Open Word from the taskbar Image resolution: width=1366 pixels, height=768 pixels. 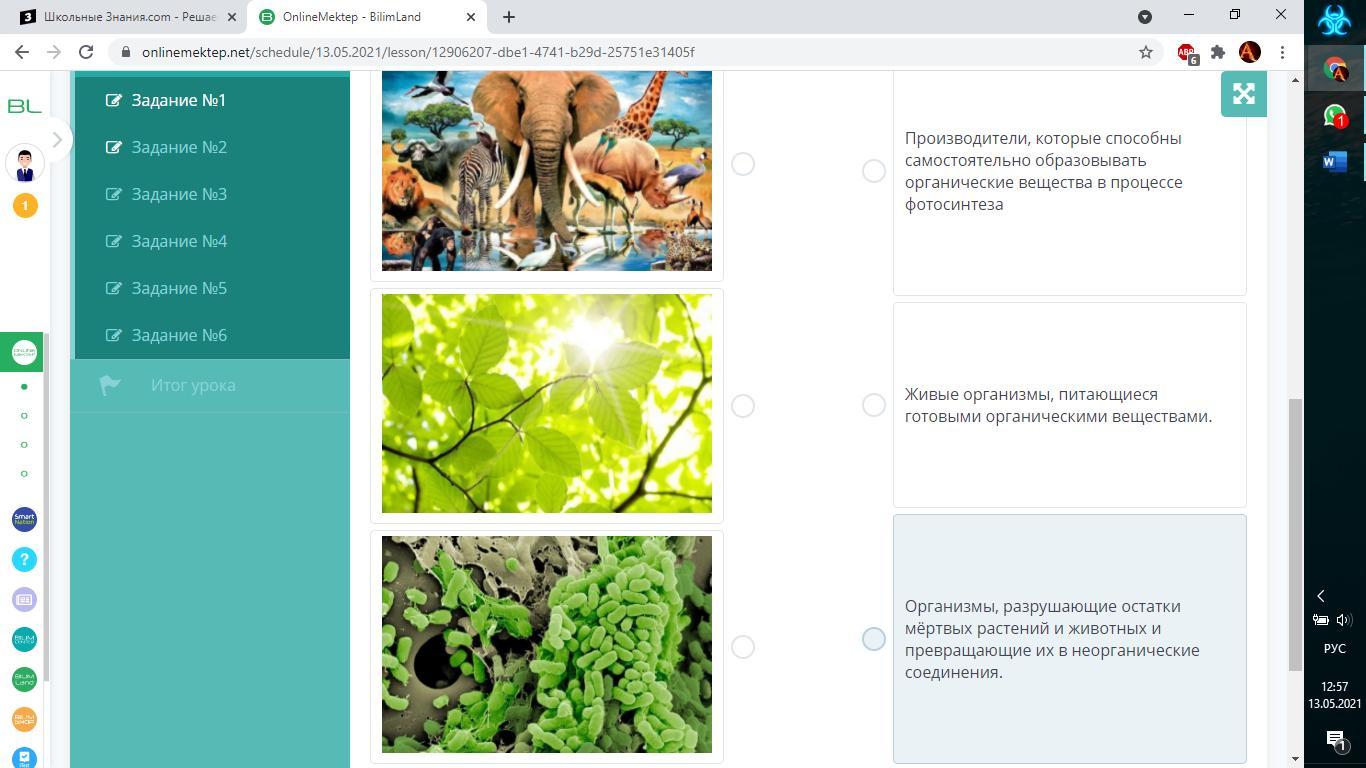click(1335, 162)
